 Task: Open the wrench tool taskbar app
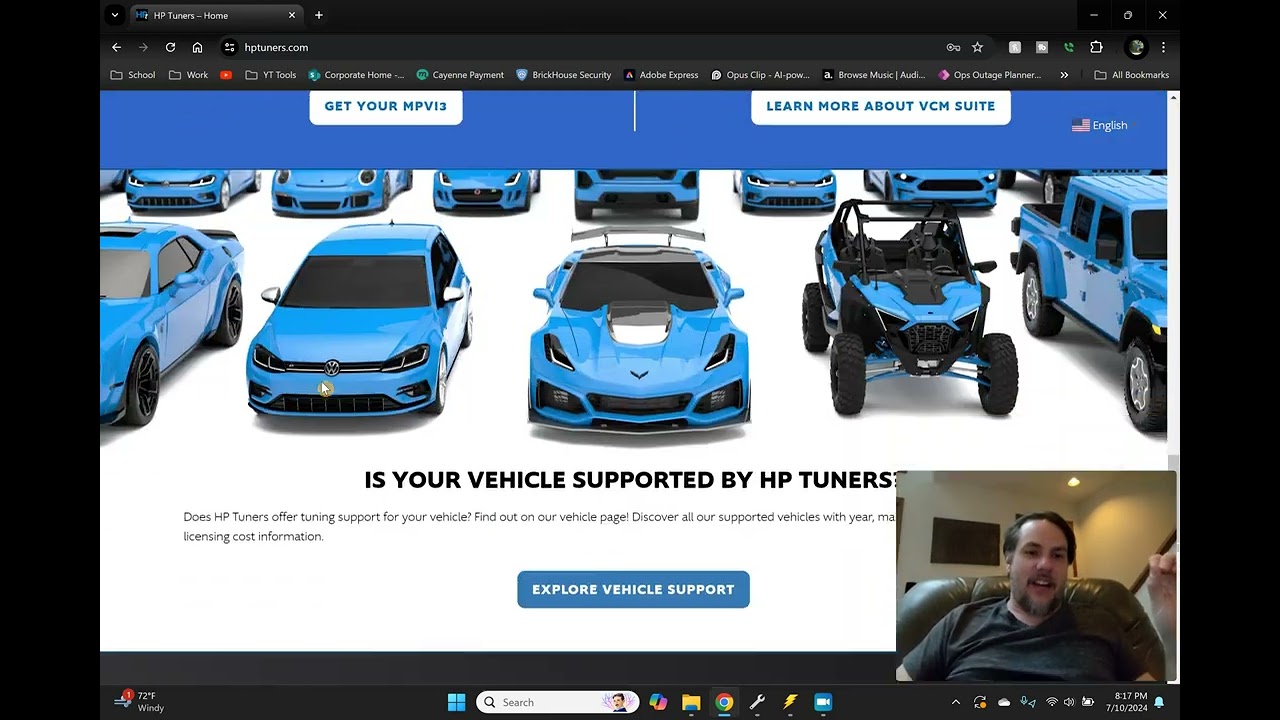(x=757, y=702)
